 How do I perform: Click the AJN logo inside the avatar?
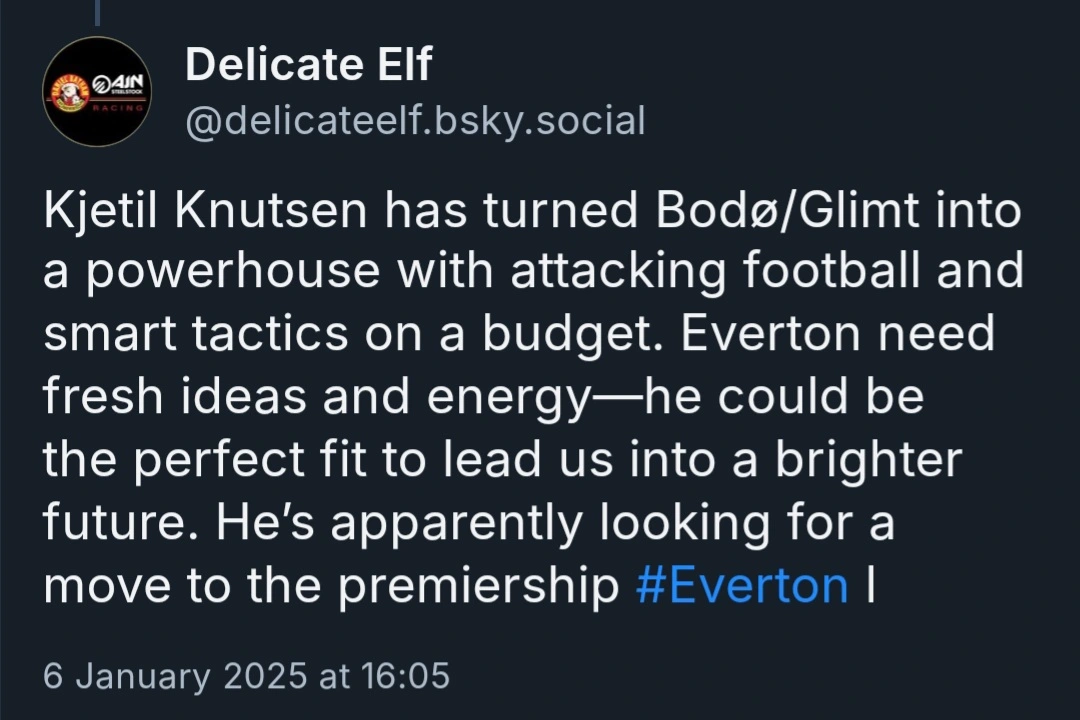118,83
